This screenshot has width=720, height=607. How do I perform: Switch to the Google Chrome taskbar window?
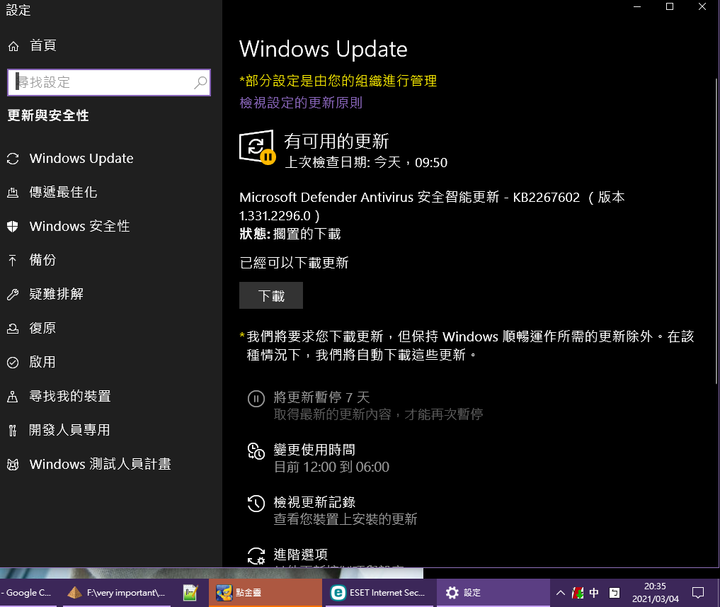(x=28, y=593)
